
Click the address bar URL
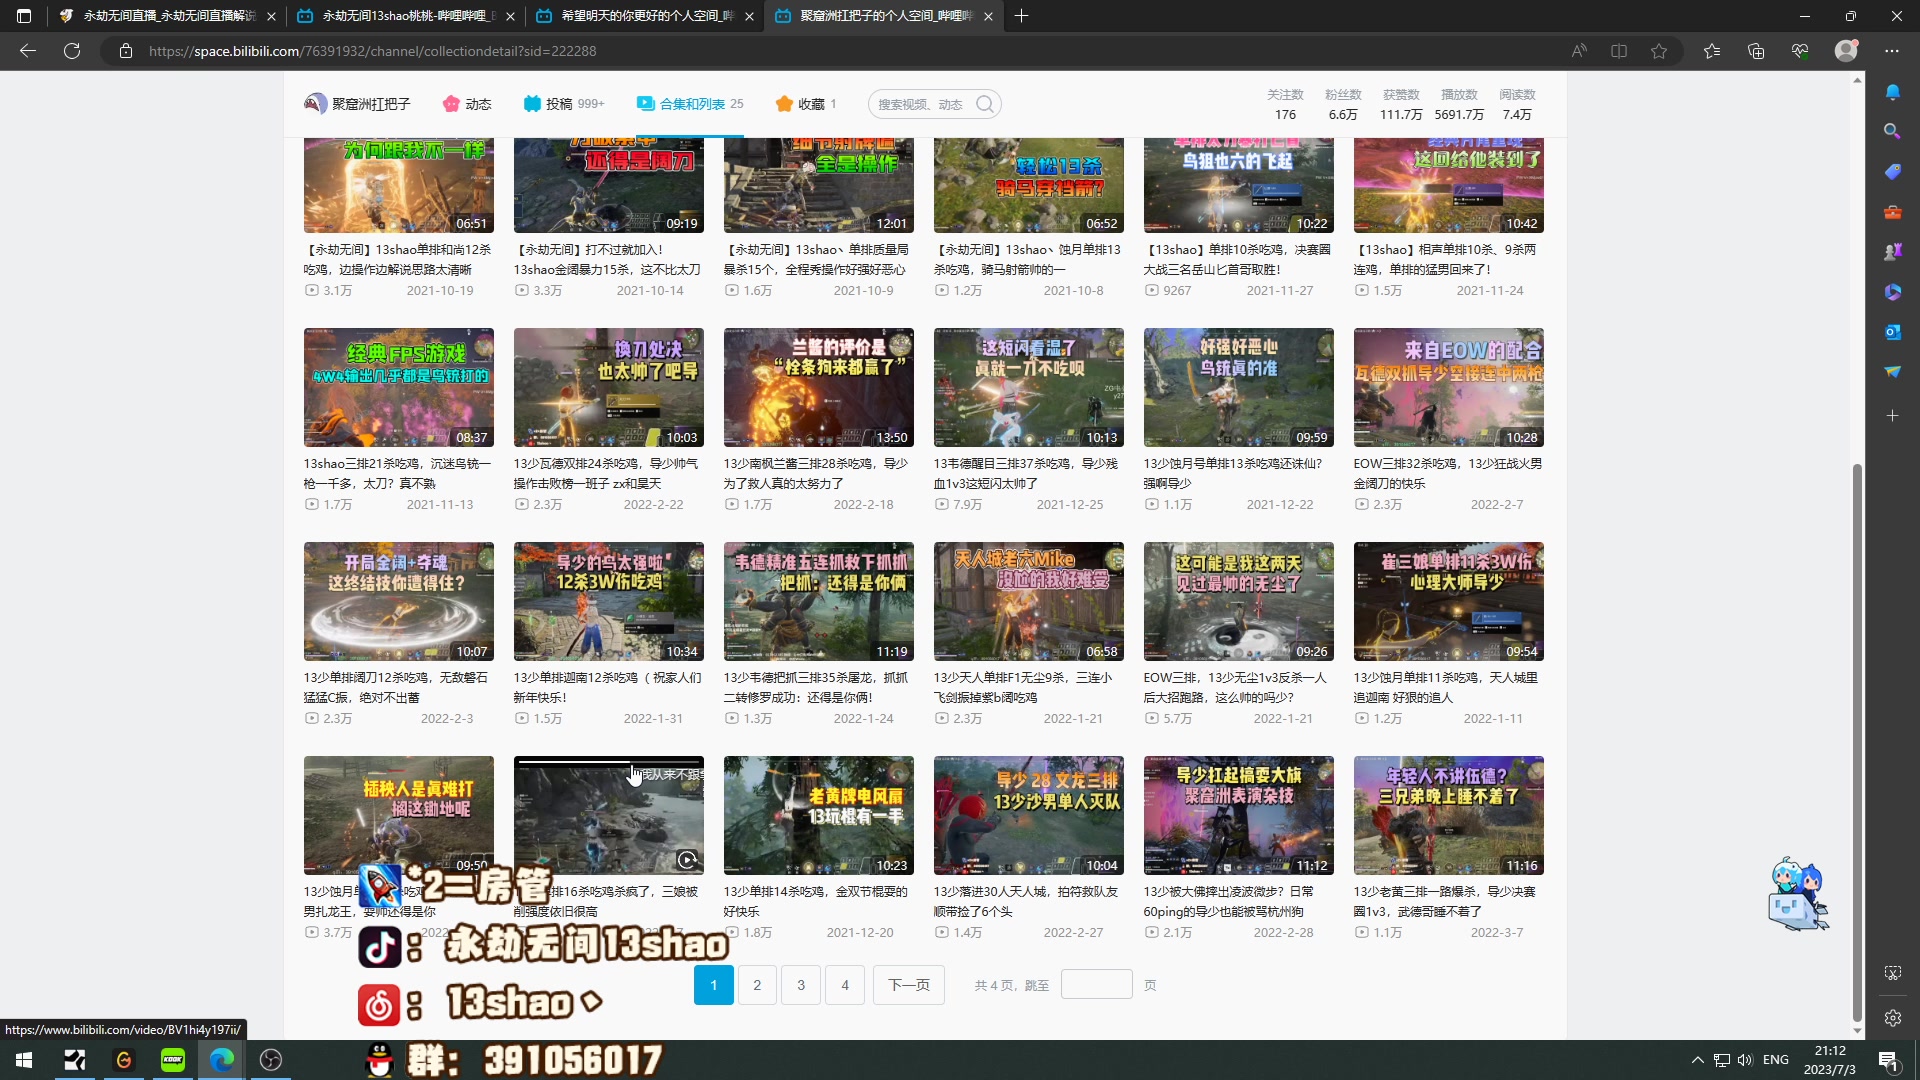(372, 51)
